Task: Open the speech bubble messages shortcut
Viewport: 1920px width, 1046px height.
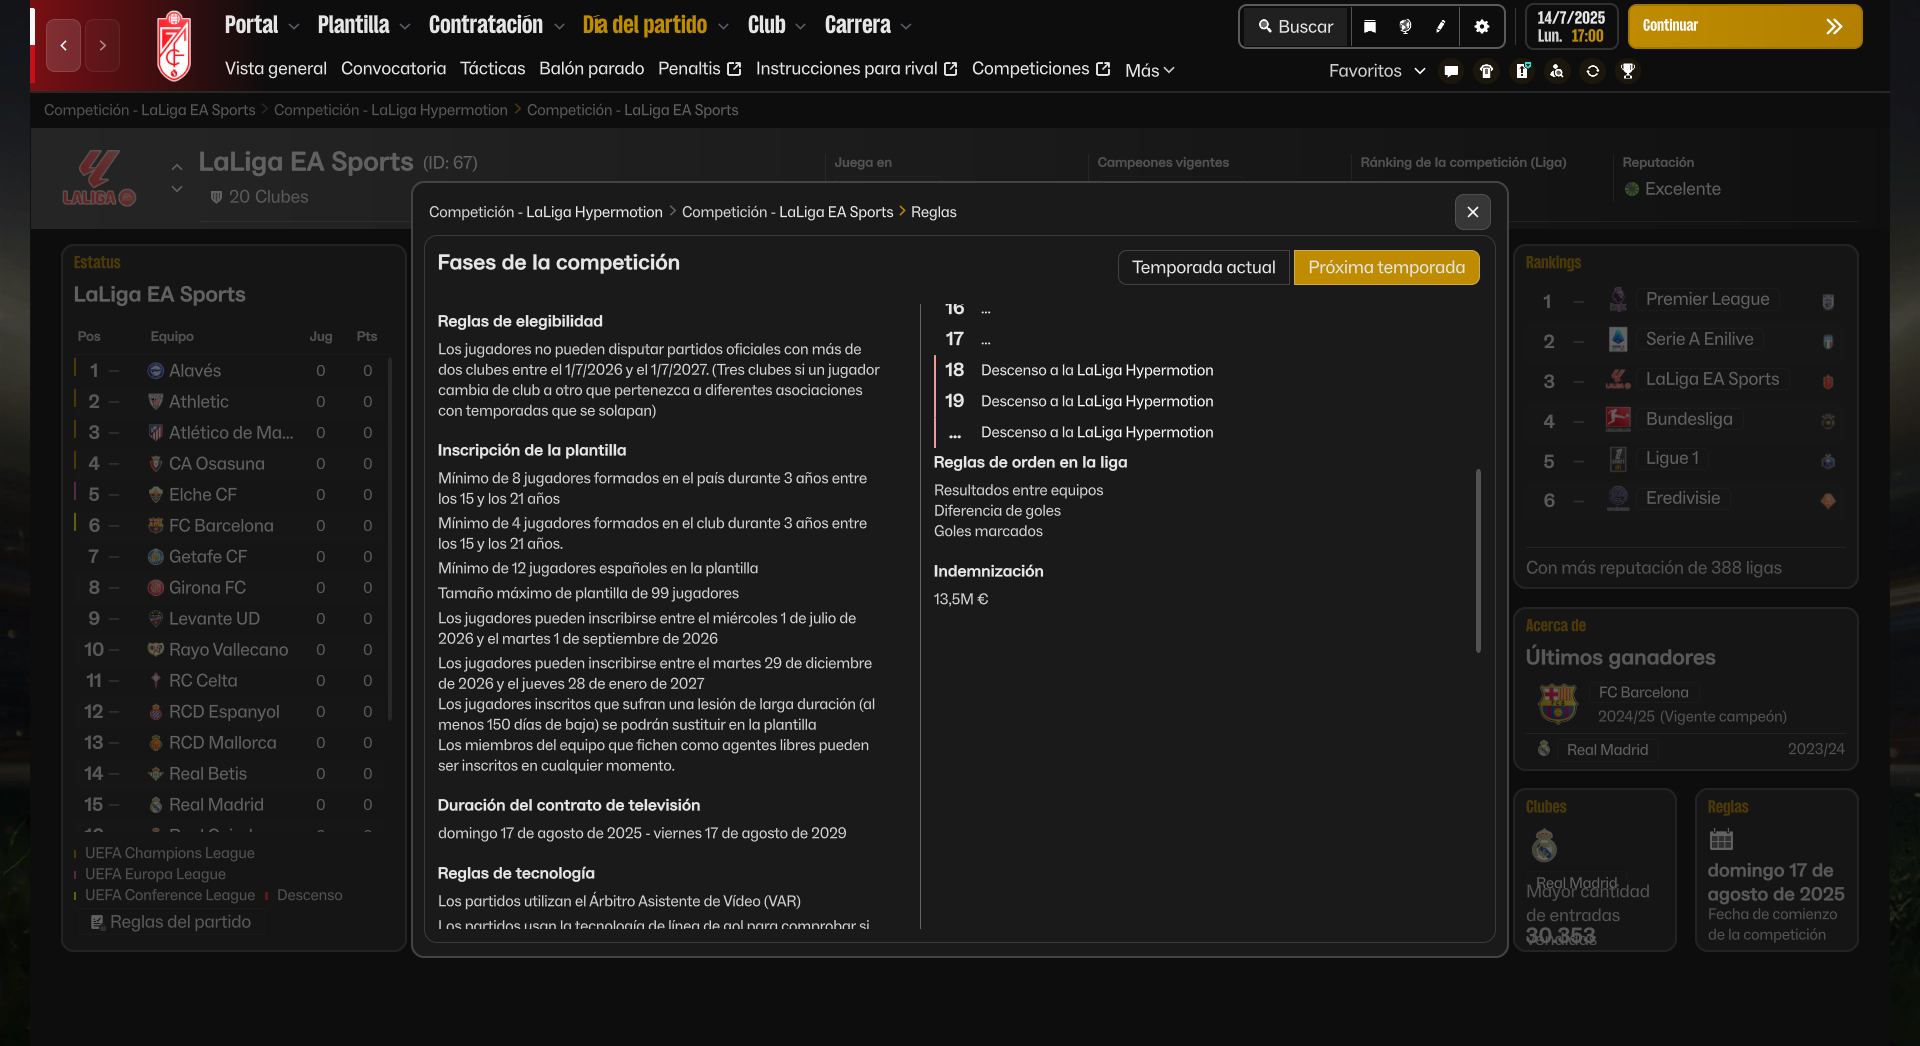Action: [x=1451, y=71]
